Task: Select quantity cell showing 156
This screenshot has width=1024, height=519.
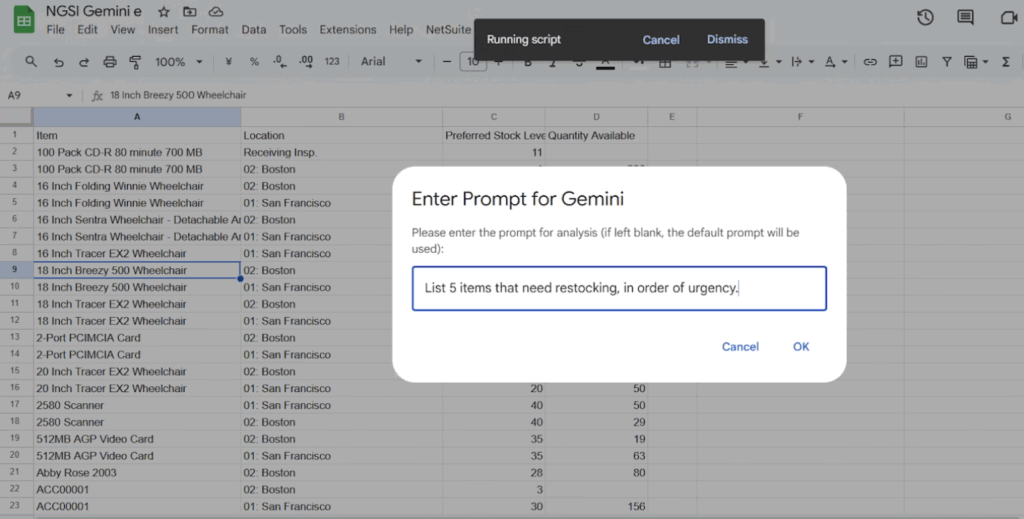Action: point(596,507)
